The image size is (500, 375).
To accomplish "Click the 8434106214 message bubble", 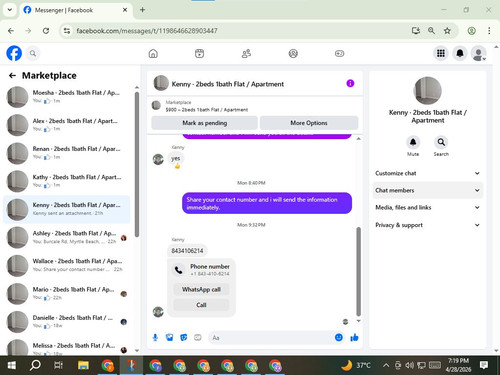I will 187,251.
